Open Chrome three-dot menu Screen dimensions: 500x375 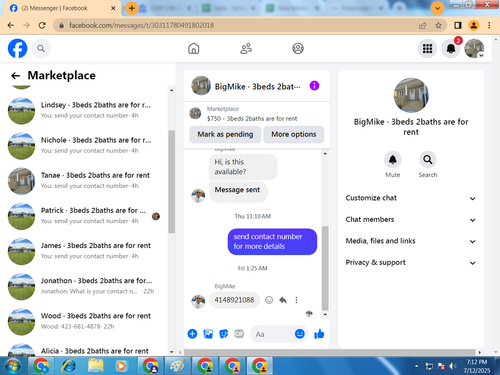click(489, 25)
